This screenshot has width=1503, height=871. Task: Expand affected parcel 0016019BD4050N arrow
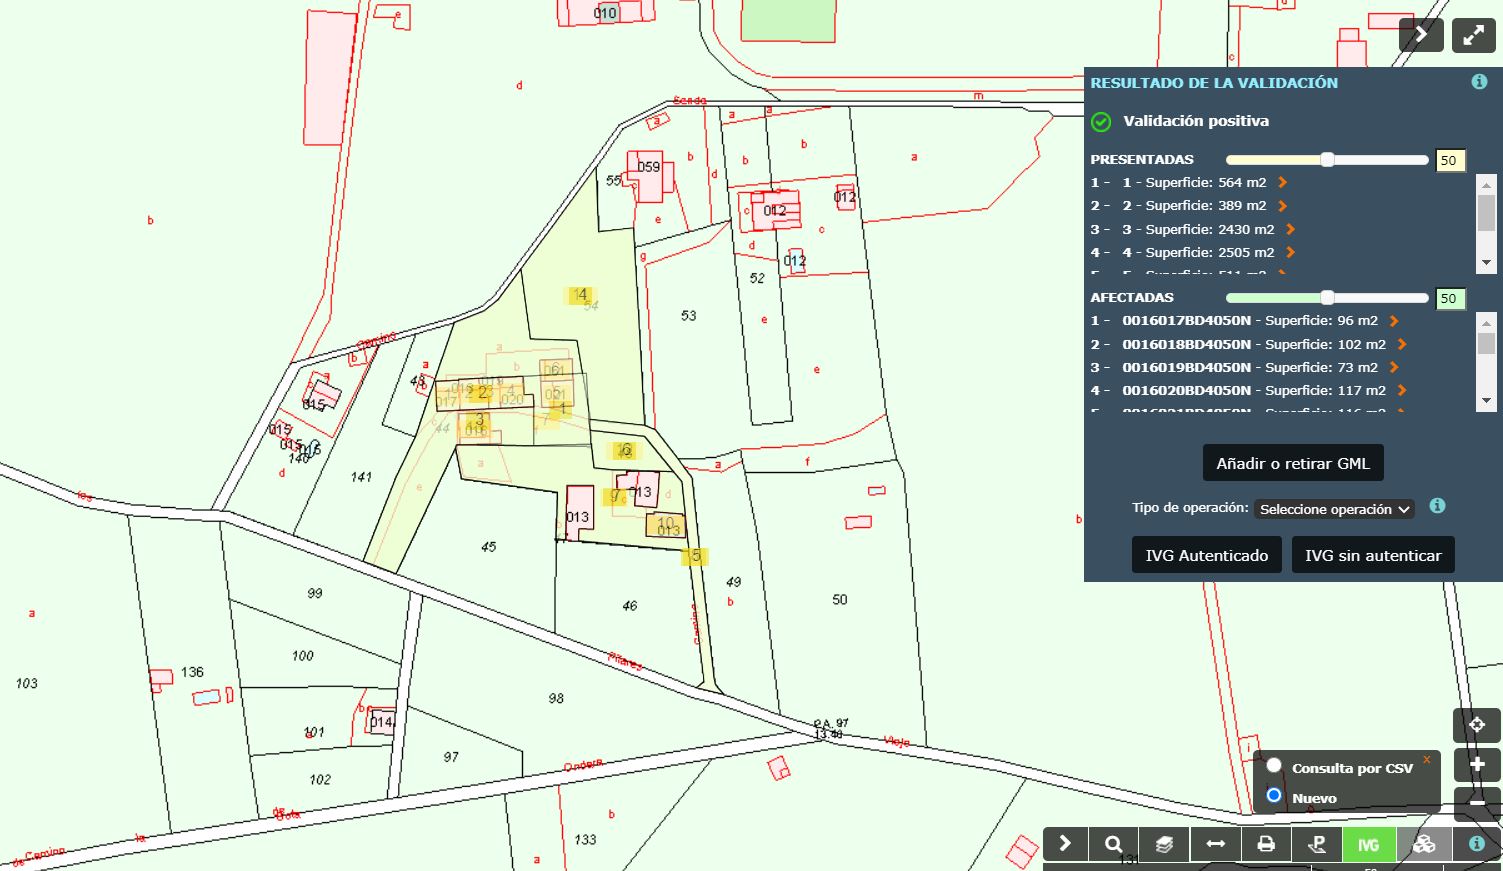1394,367
